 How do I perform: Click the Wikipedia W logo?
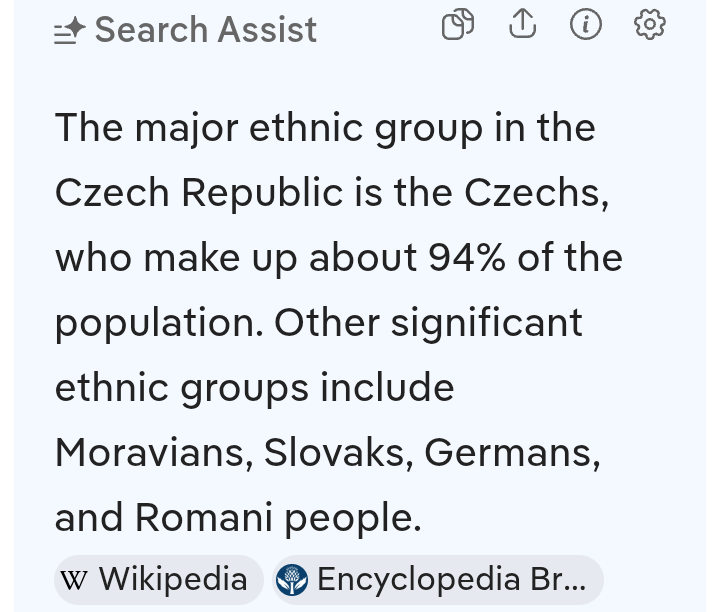[74, 580]
